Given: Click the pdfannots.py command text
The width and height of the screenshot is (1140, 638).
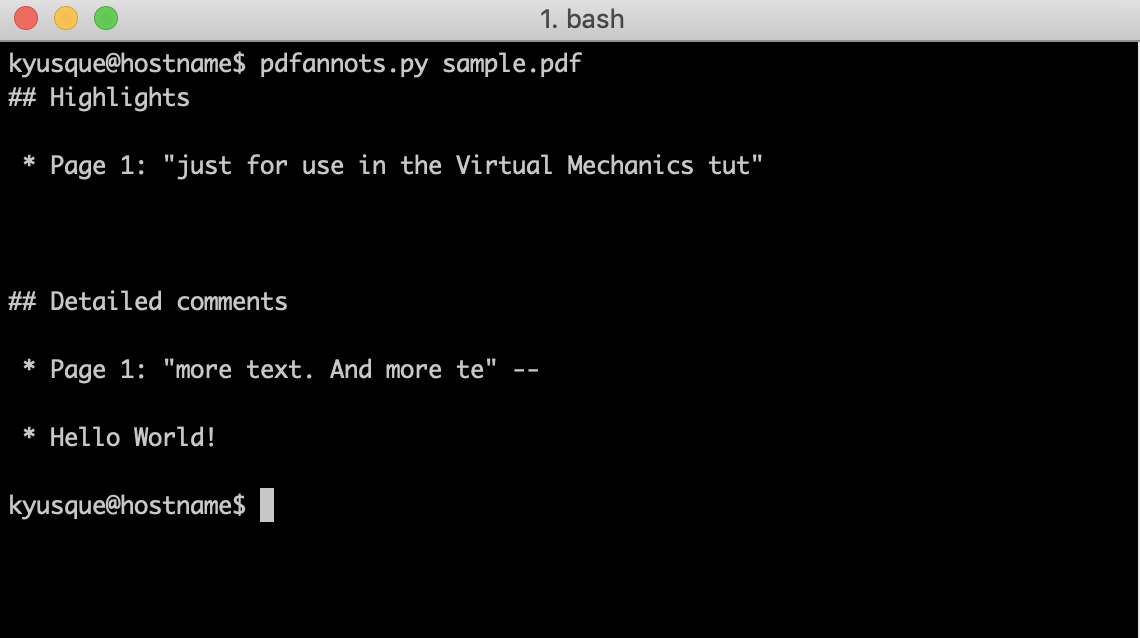Looking at the screenshot, I should coord(344,64).
